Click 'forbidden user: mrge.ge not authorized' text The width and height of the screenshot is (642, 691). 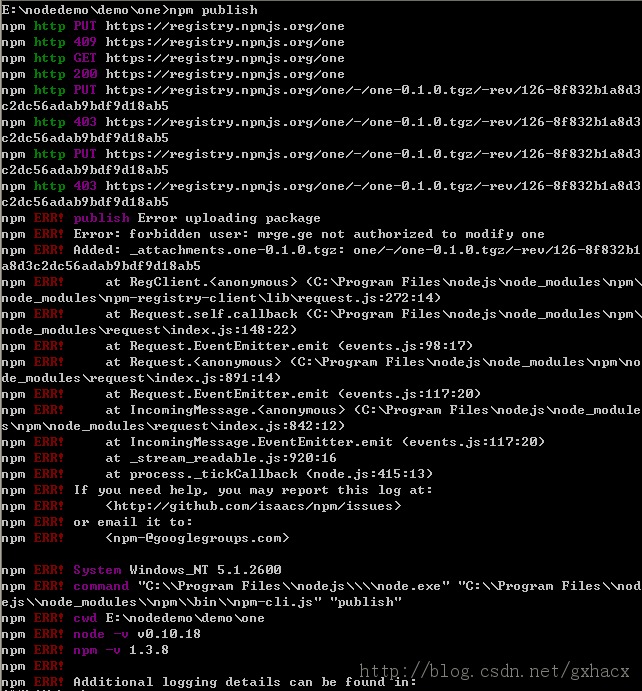click(281, 234)
